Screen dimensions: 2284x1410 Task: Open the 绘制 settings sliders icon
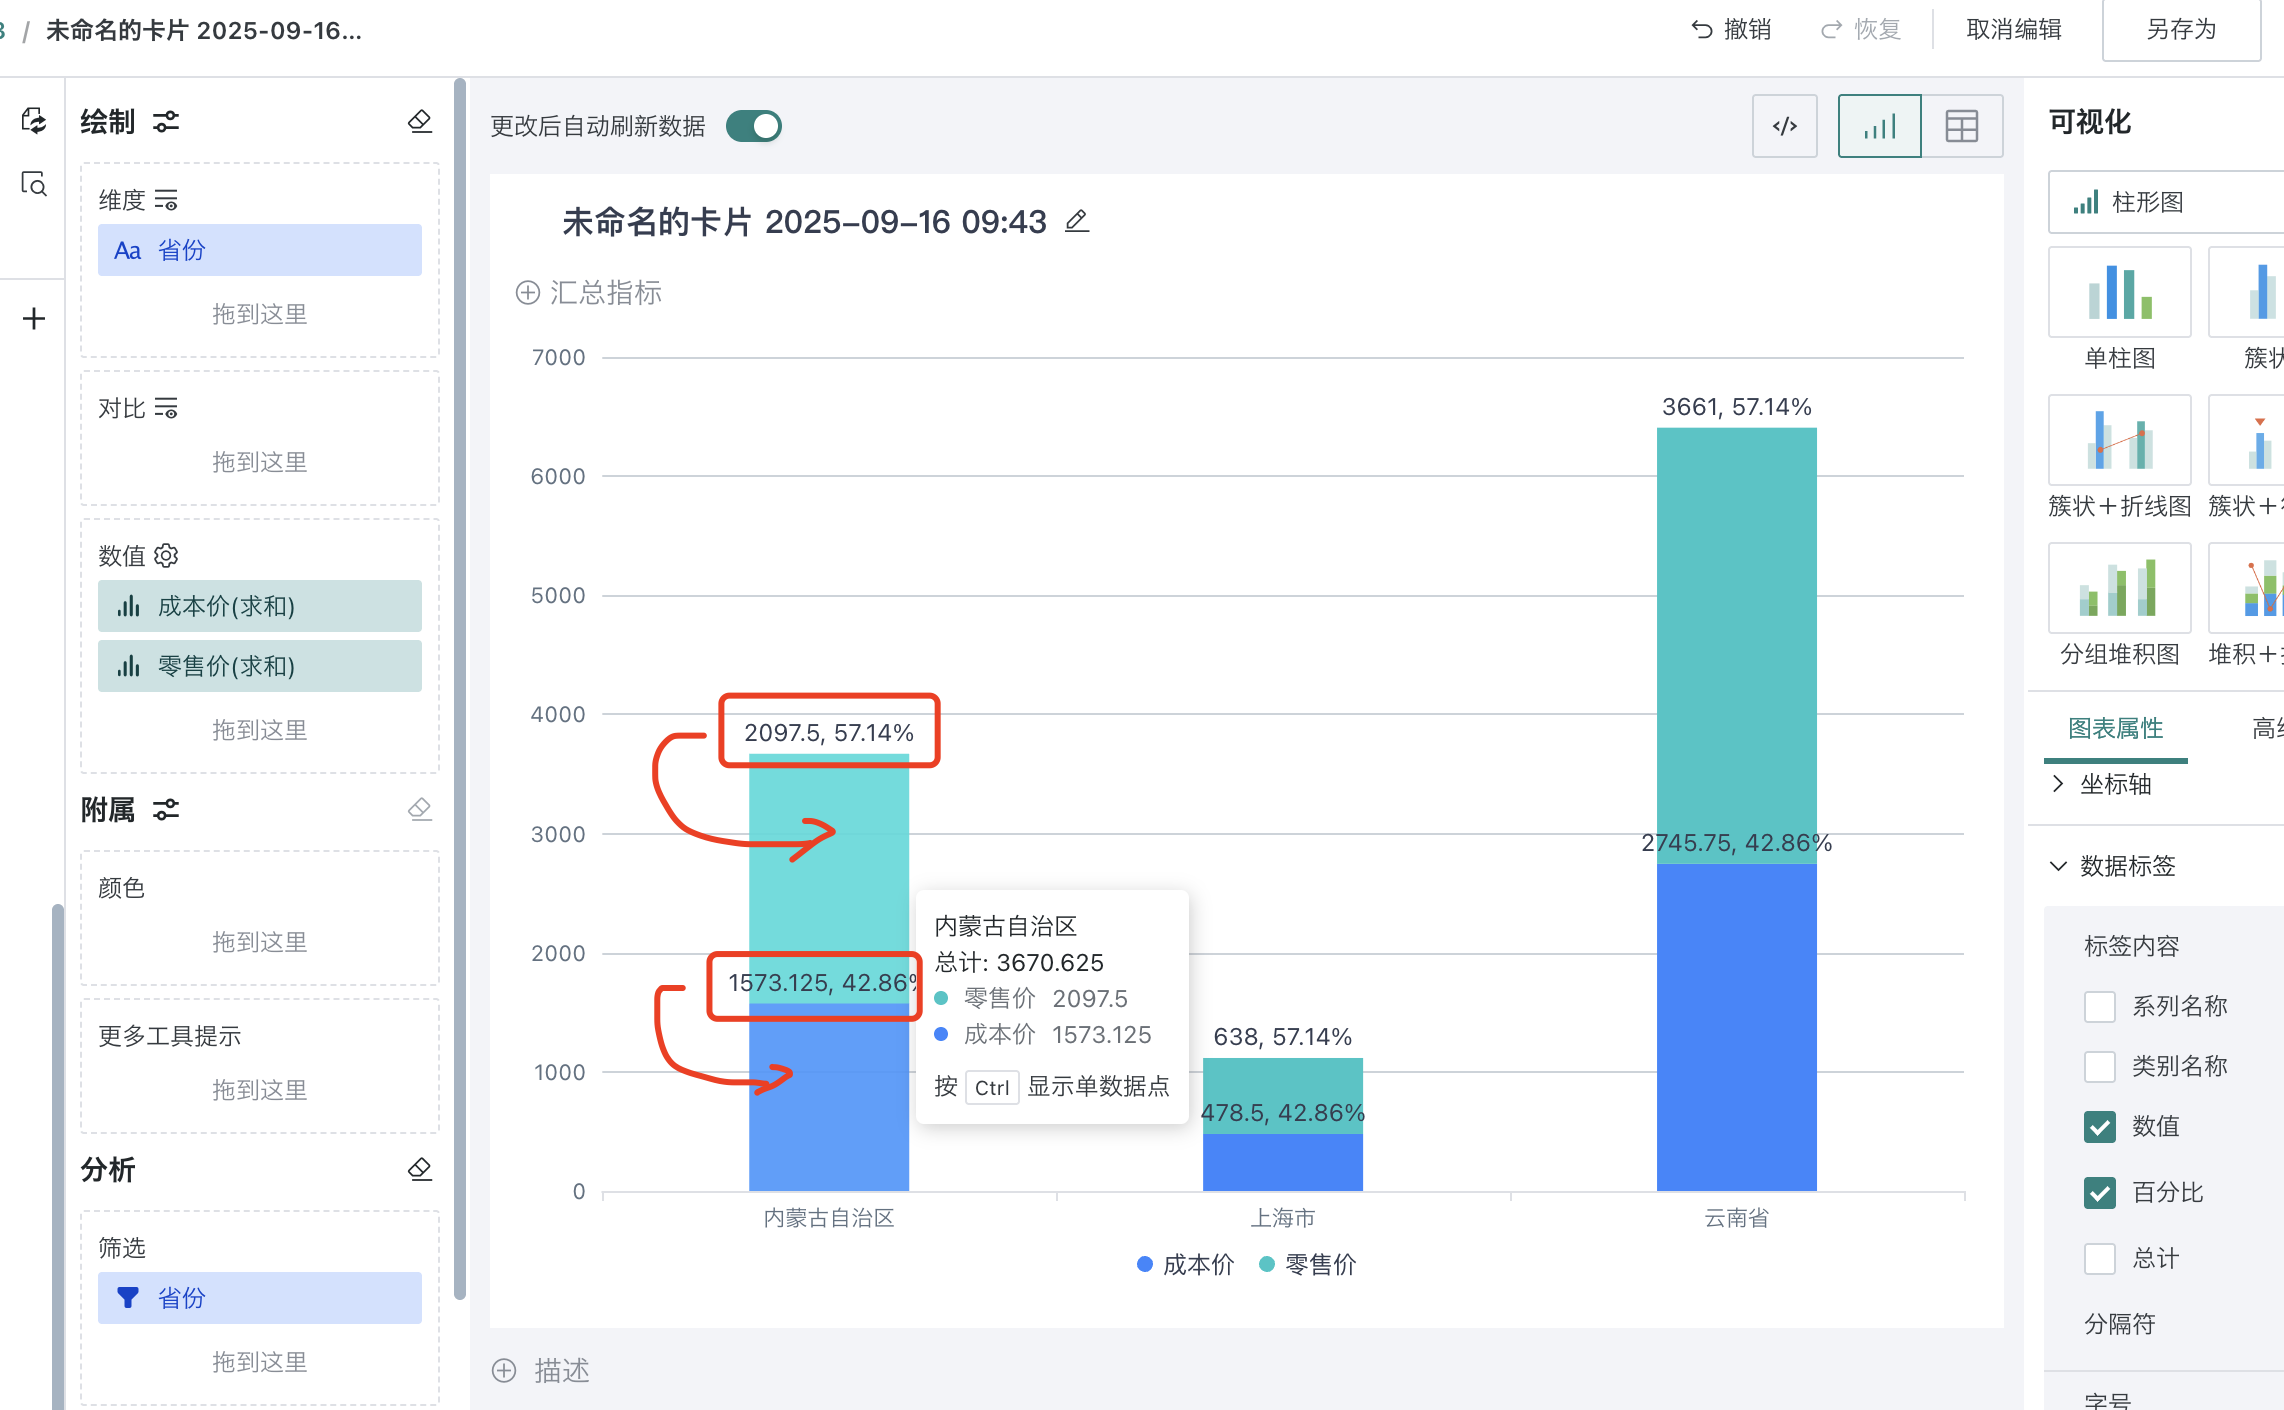click(166, 122)
